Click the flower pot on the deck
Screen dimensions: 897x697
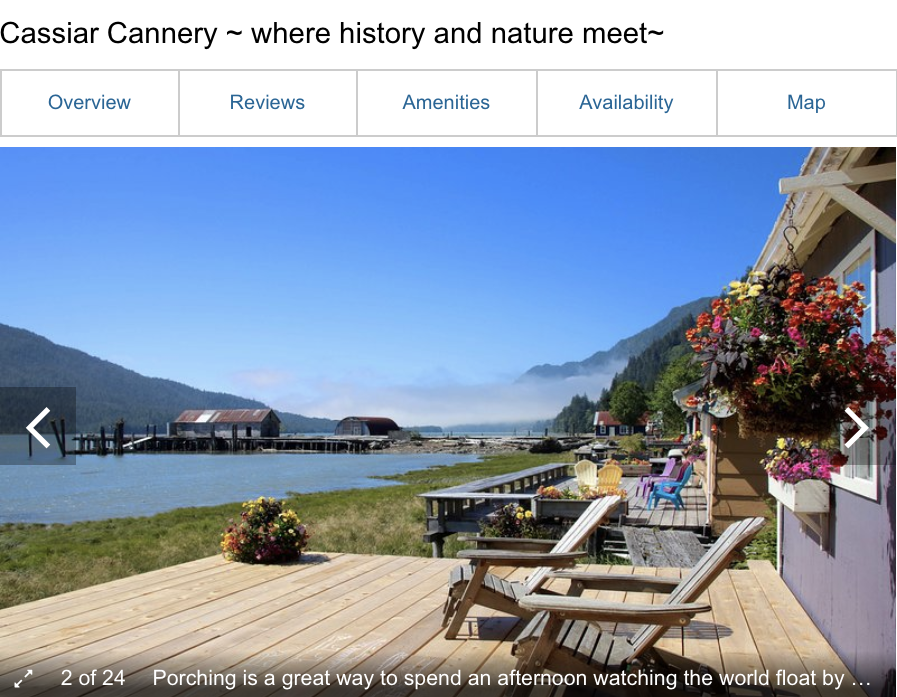pyautogui.click(x=264, y=530)
